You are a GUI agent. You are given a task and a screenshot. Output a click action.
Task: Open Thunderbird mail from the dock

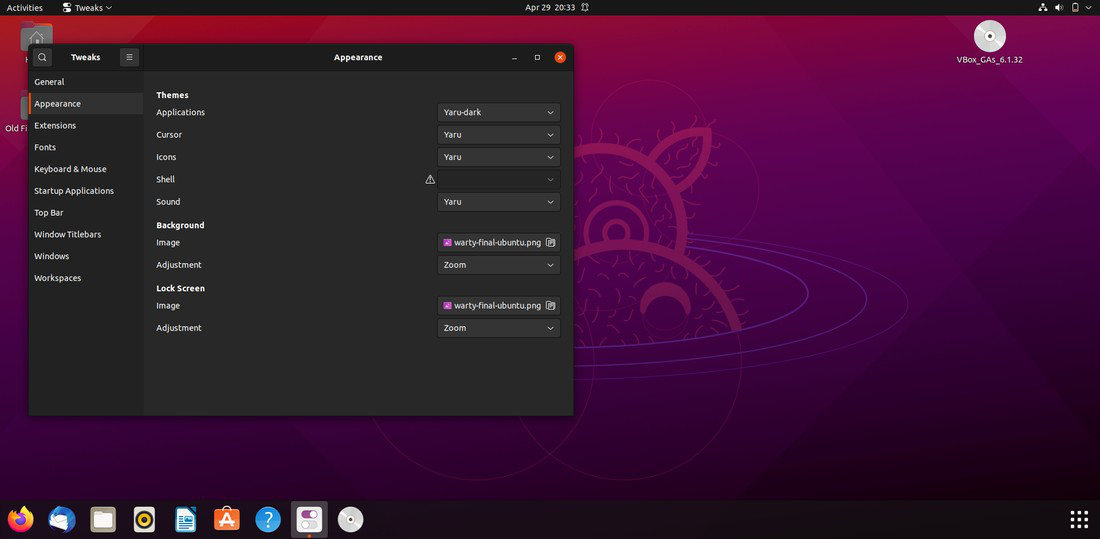click(62, 519)
